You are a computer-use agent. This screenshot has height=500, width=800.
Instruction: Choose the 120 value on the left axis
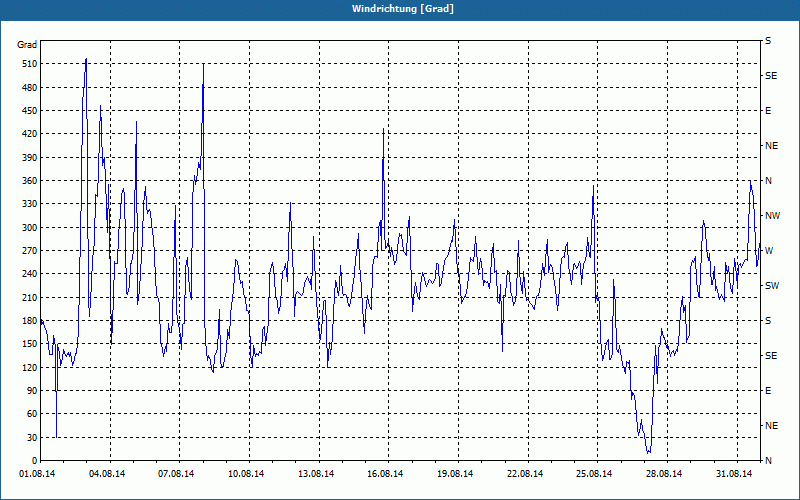click(x=30, y=367)
